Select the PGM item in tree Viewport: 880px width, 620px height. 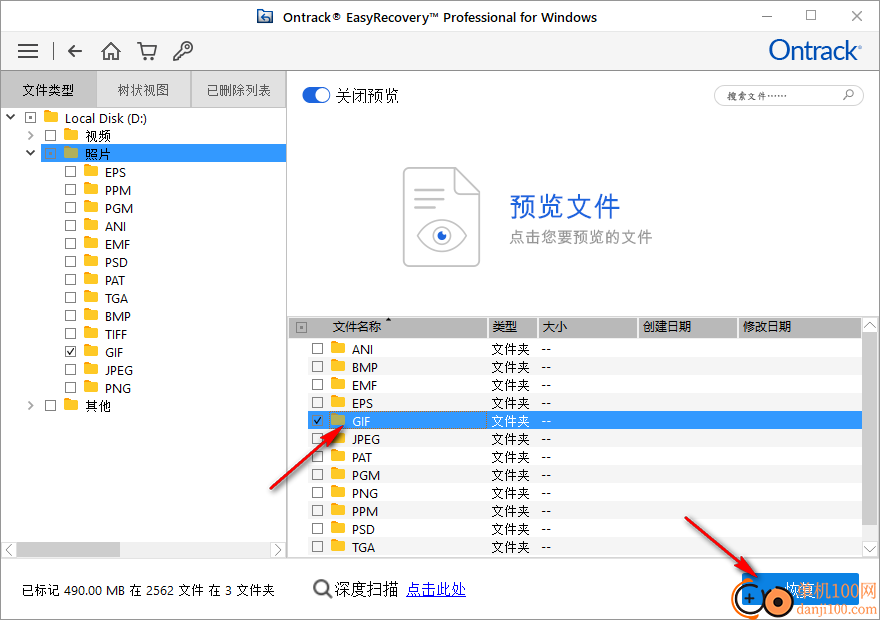point(119,208)
